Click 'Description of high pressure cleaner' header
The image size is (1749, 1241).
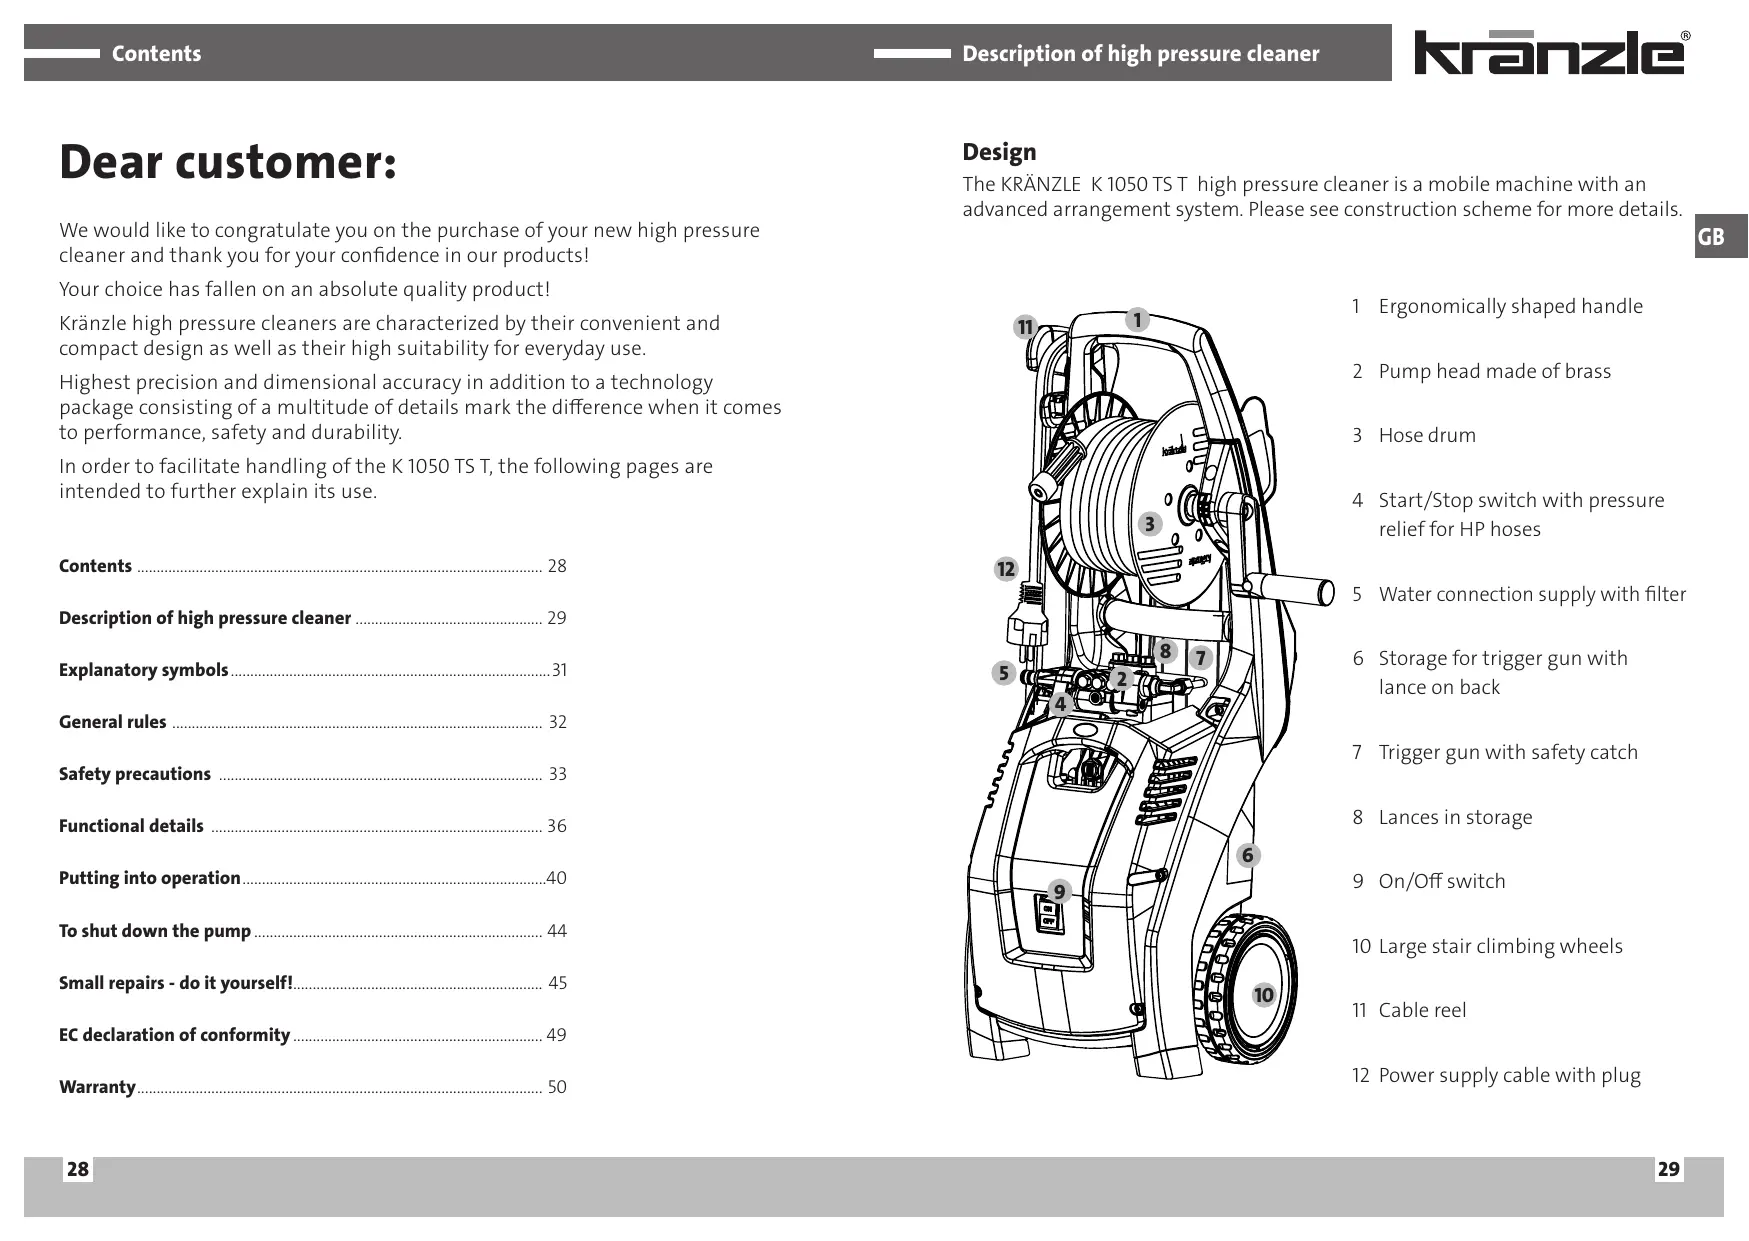(1140, 54)
